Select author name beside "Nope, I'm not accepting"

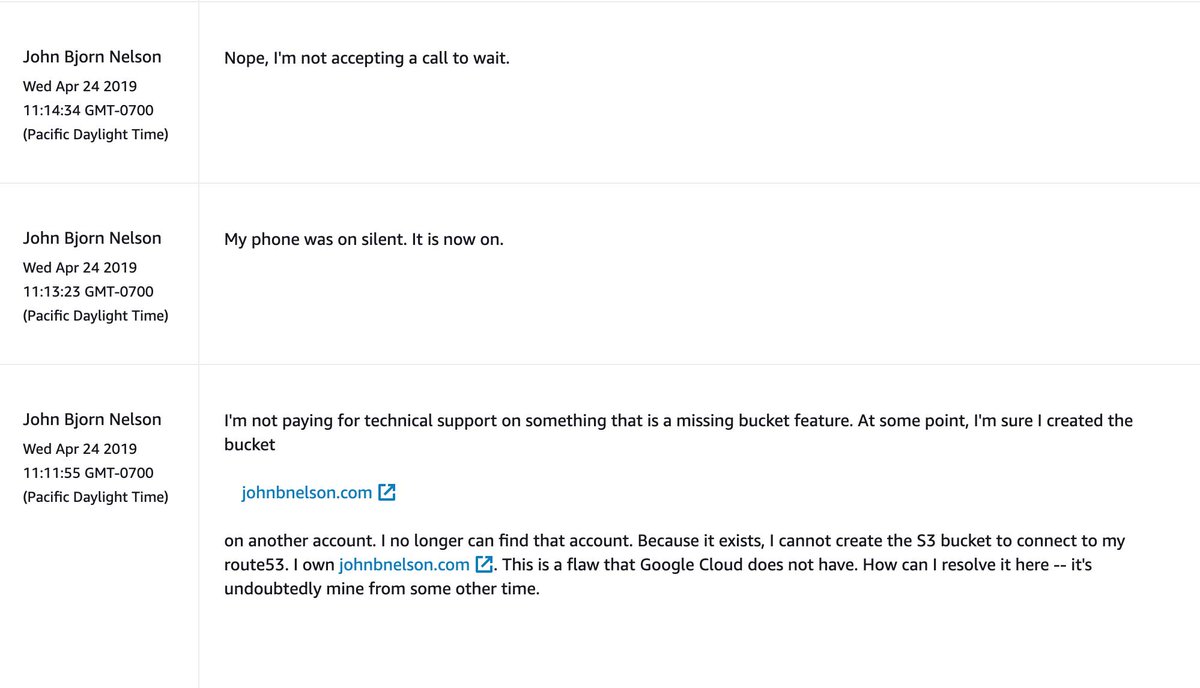pyautogui.click(x=92, y=57)
